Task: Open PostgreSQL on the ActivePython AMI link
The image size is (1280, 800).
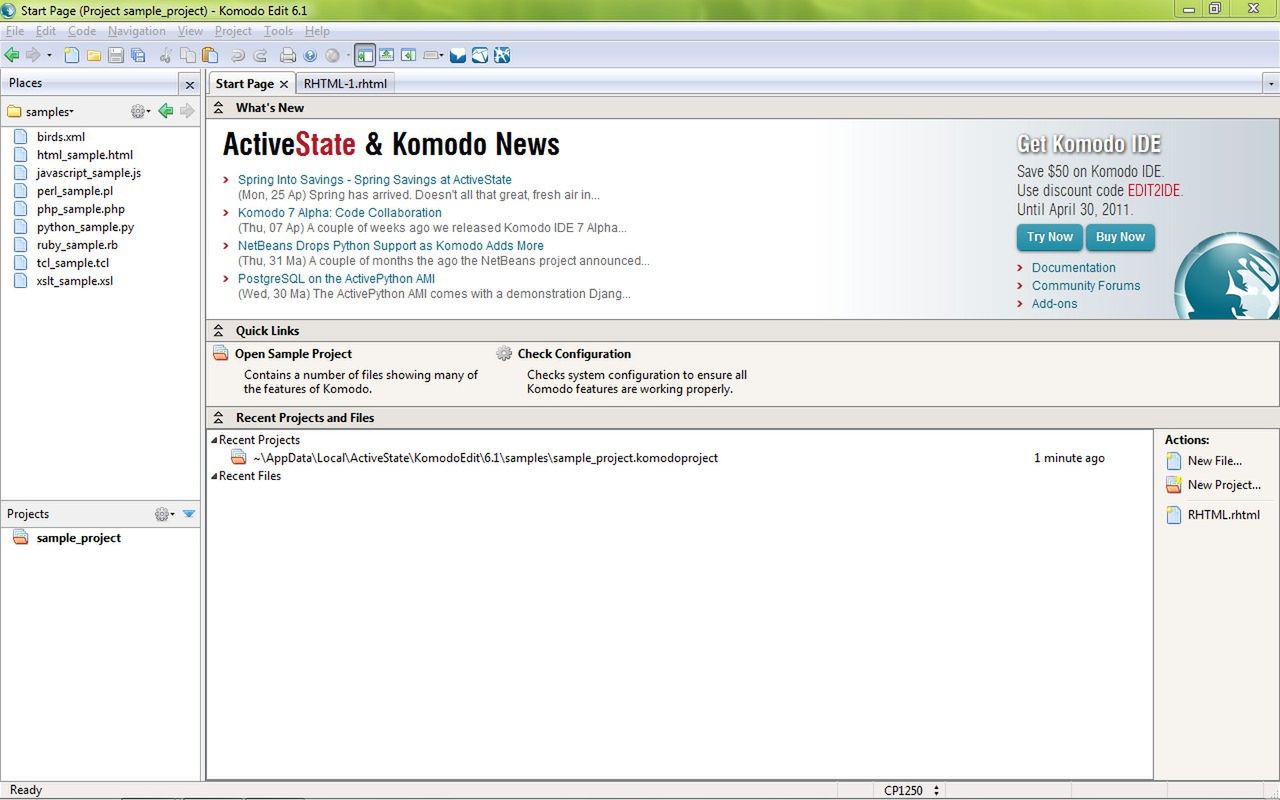Action: tap(336, 279)
